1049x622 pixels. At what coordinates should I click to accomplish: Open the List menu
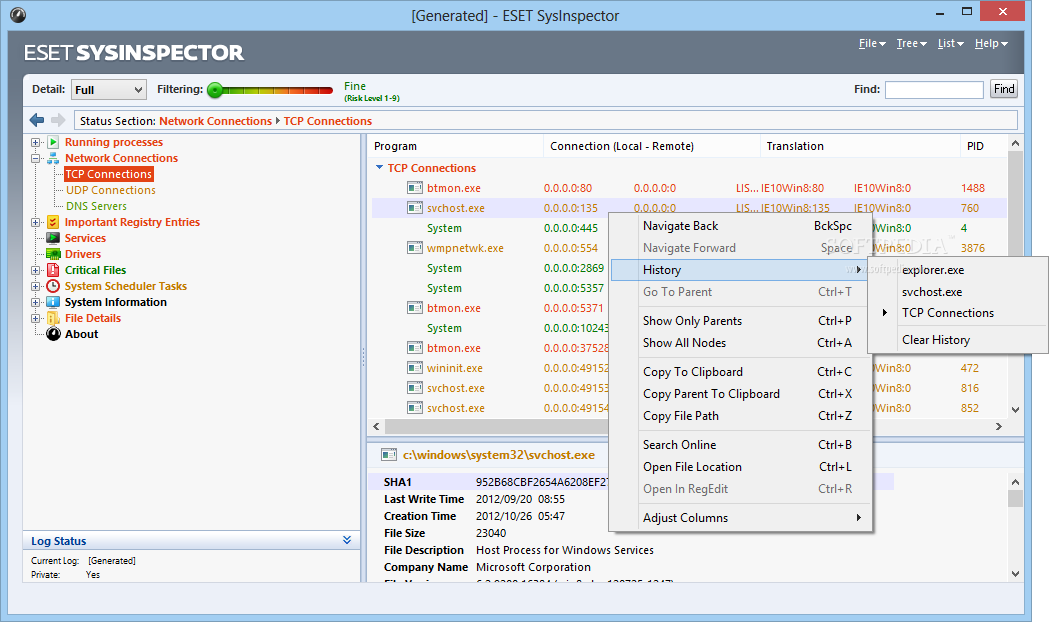tap(950, 43)
